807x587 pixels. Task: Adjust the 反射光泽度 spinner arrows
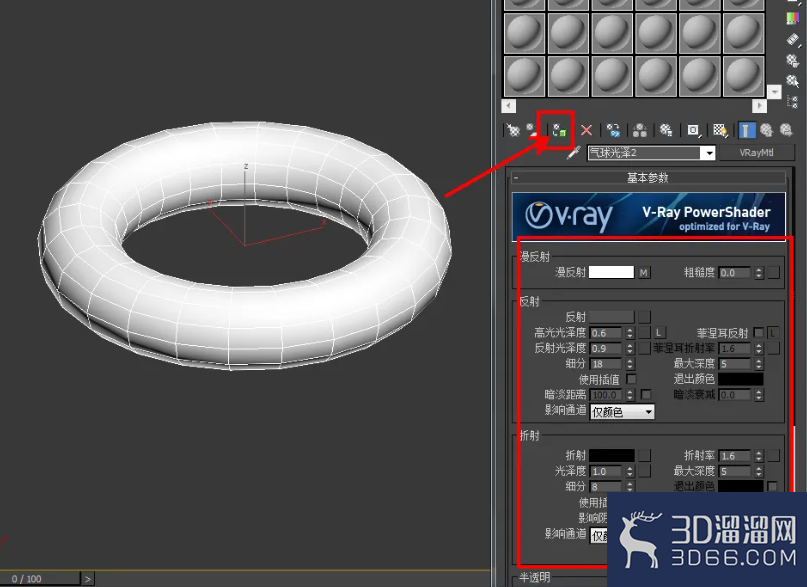pos(630,348)
